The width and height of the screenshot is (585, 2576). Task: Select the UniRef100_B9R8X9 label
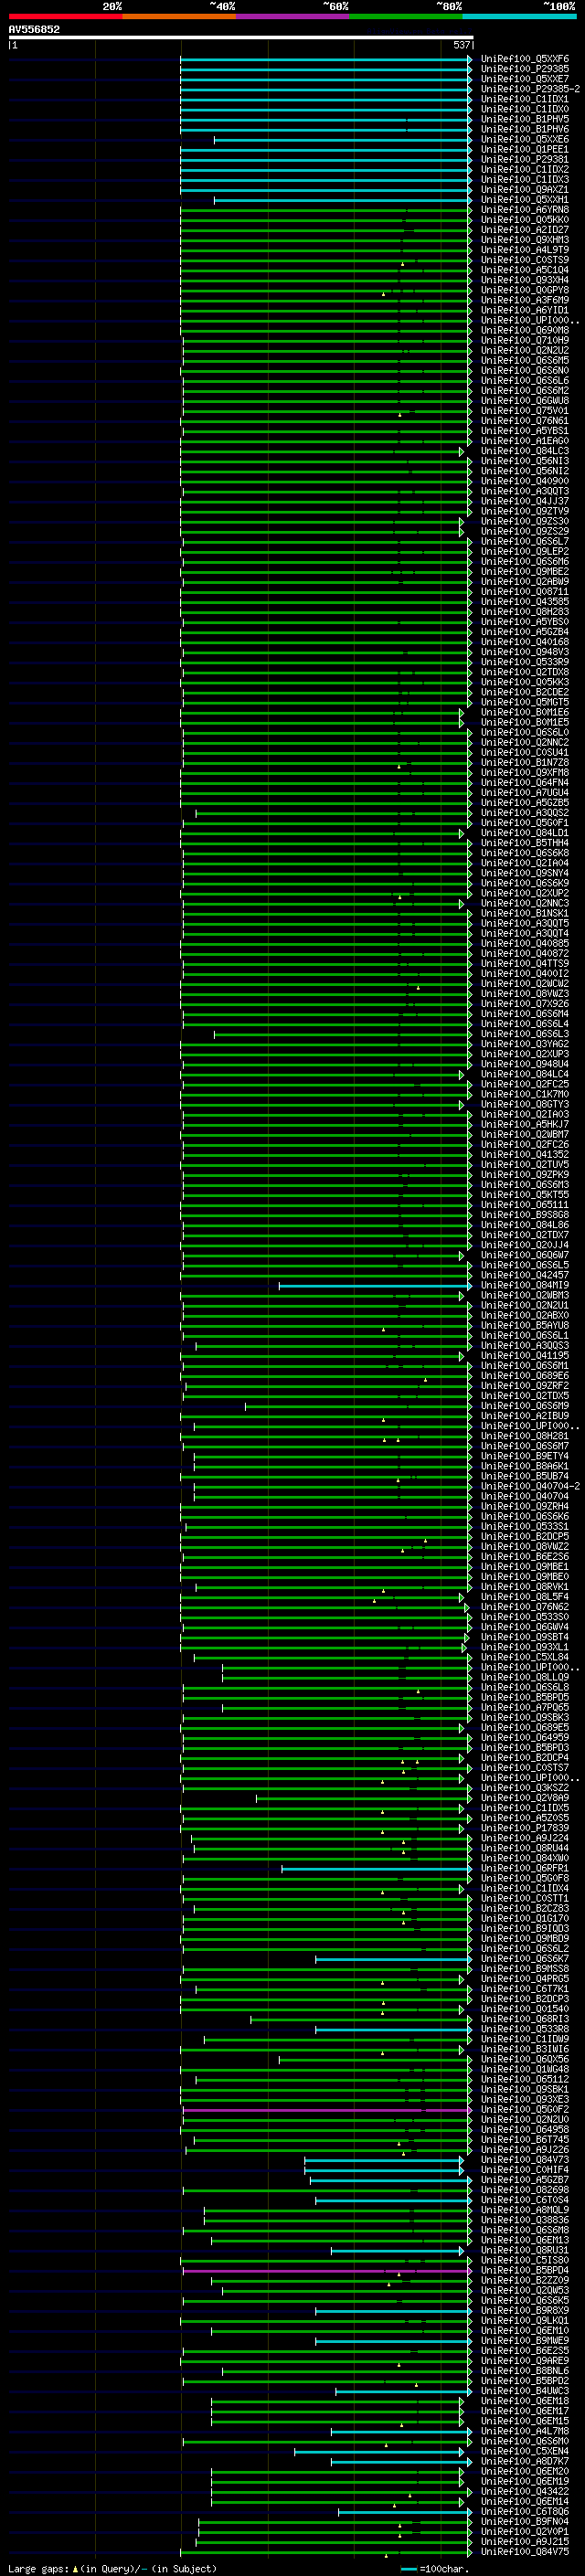pyautogui.click(x=525, y=2311)
